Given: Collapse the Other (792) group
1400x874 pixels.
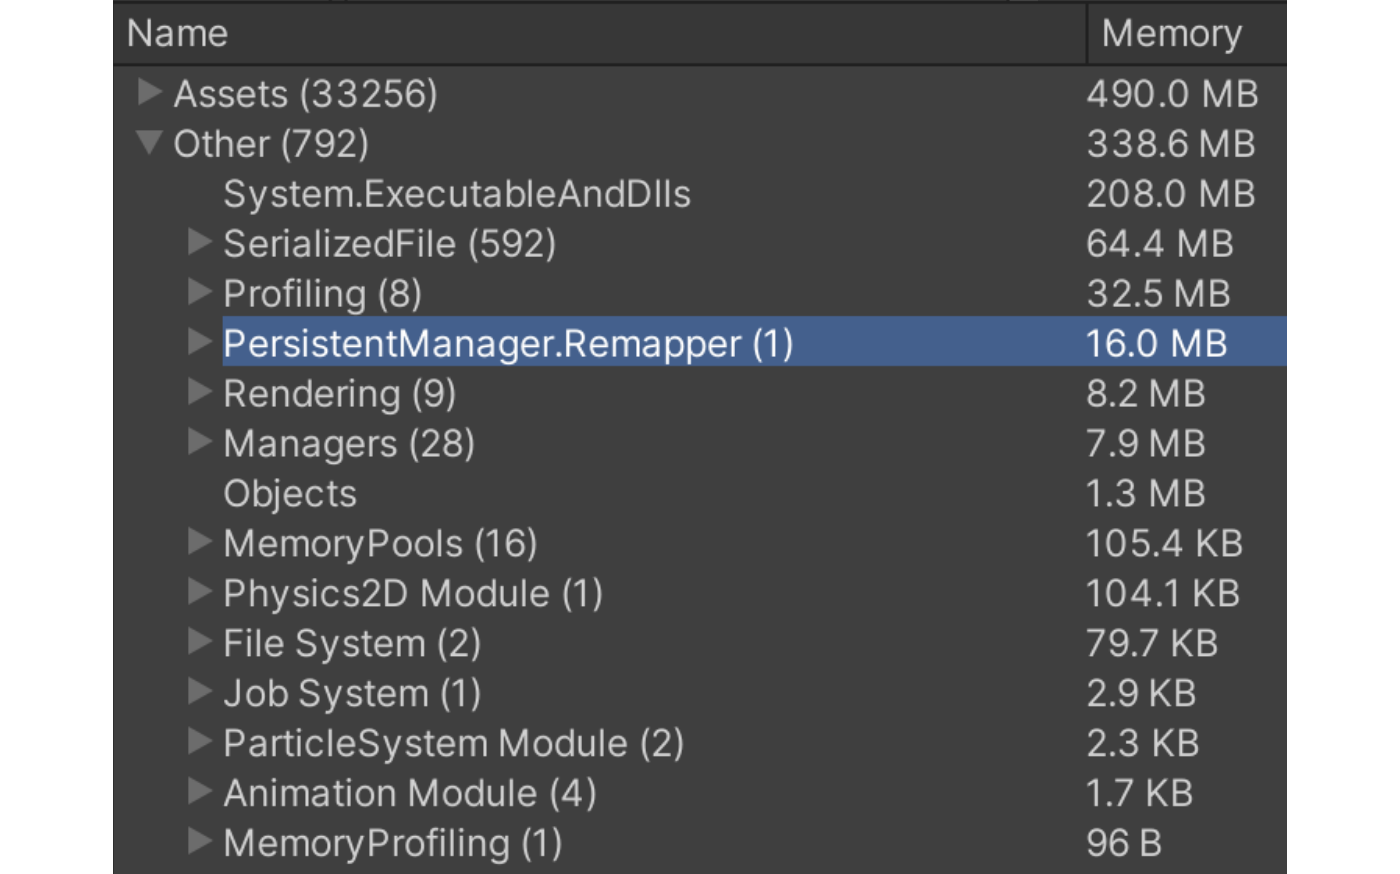Looking at the screenshot, I should click(149, 143).
